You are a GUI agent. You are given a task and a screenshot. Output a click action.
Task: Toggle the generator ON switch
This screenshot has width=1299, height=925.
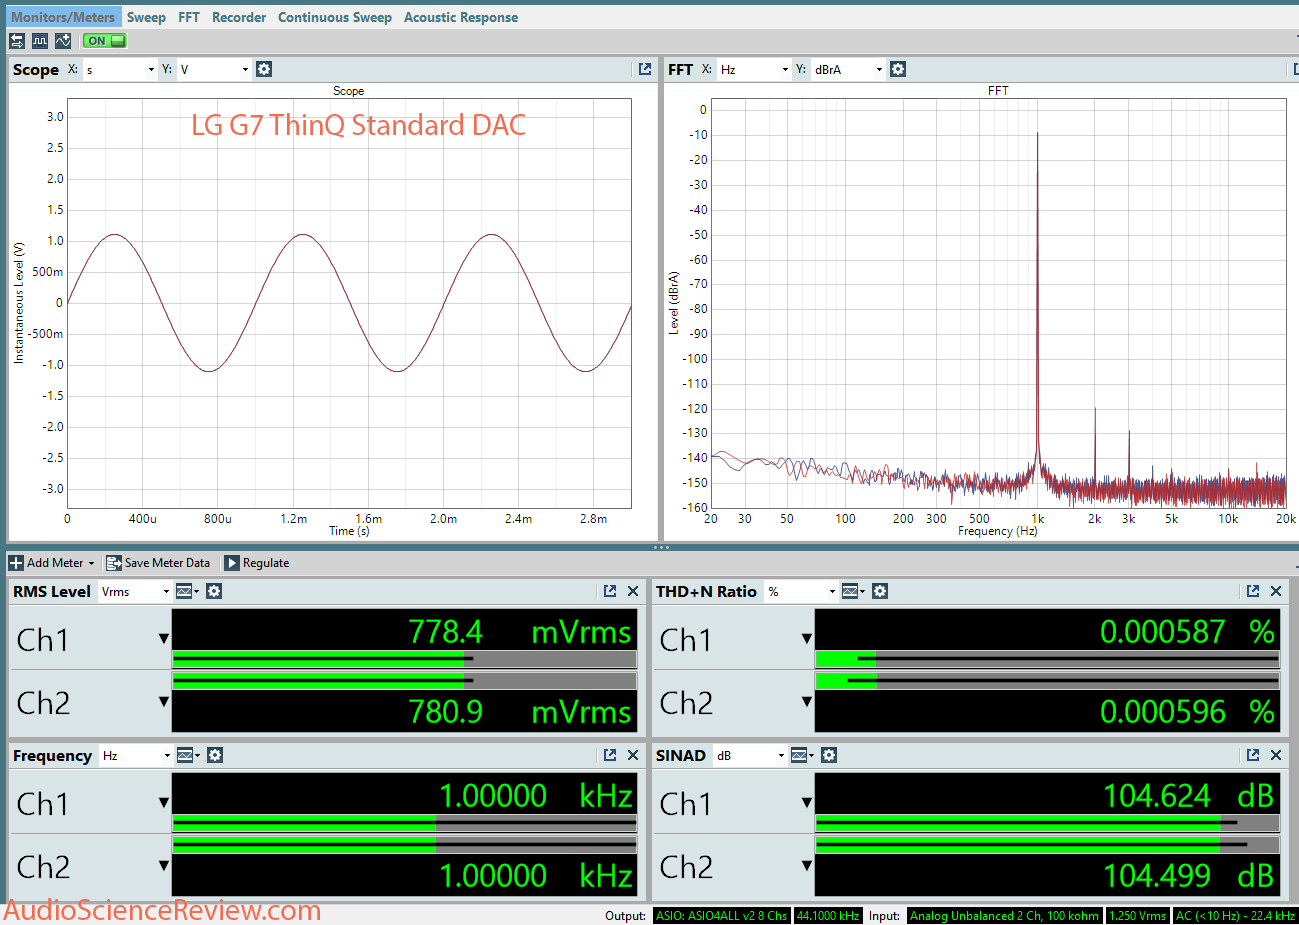[105, 41]
